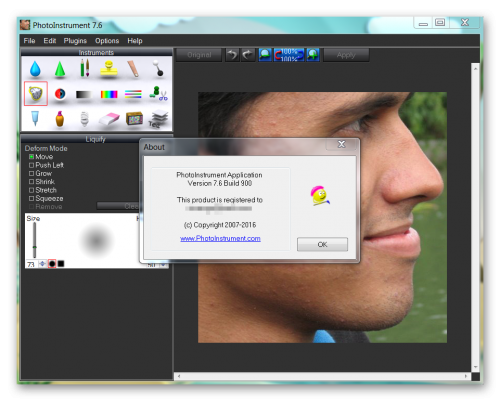Enable Squeeze deform mode
This screenshot has width=500, height=401.
point(46,198)
